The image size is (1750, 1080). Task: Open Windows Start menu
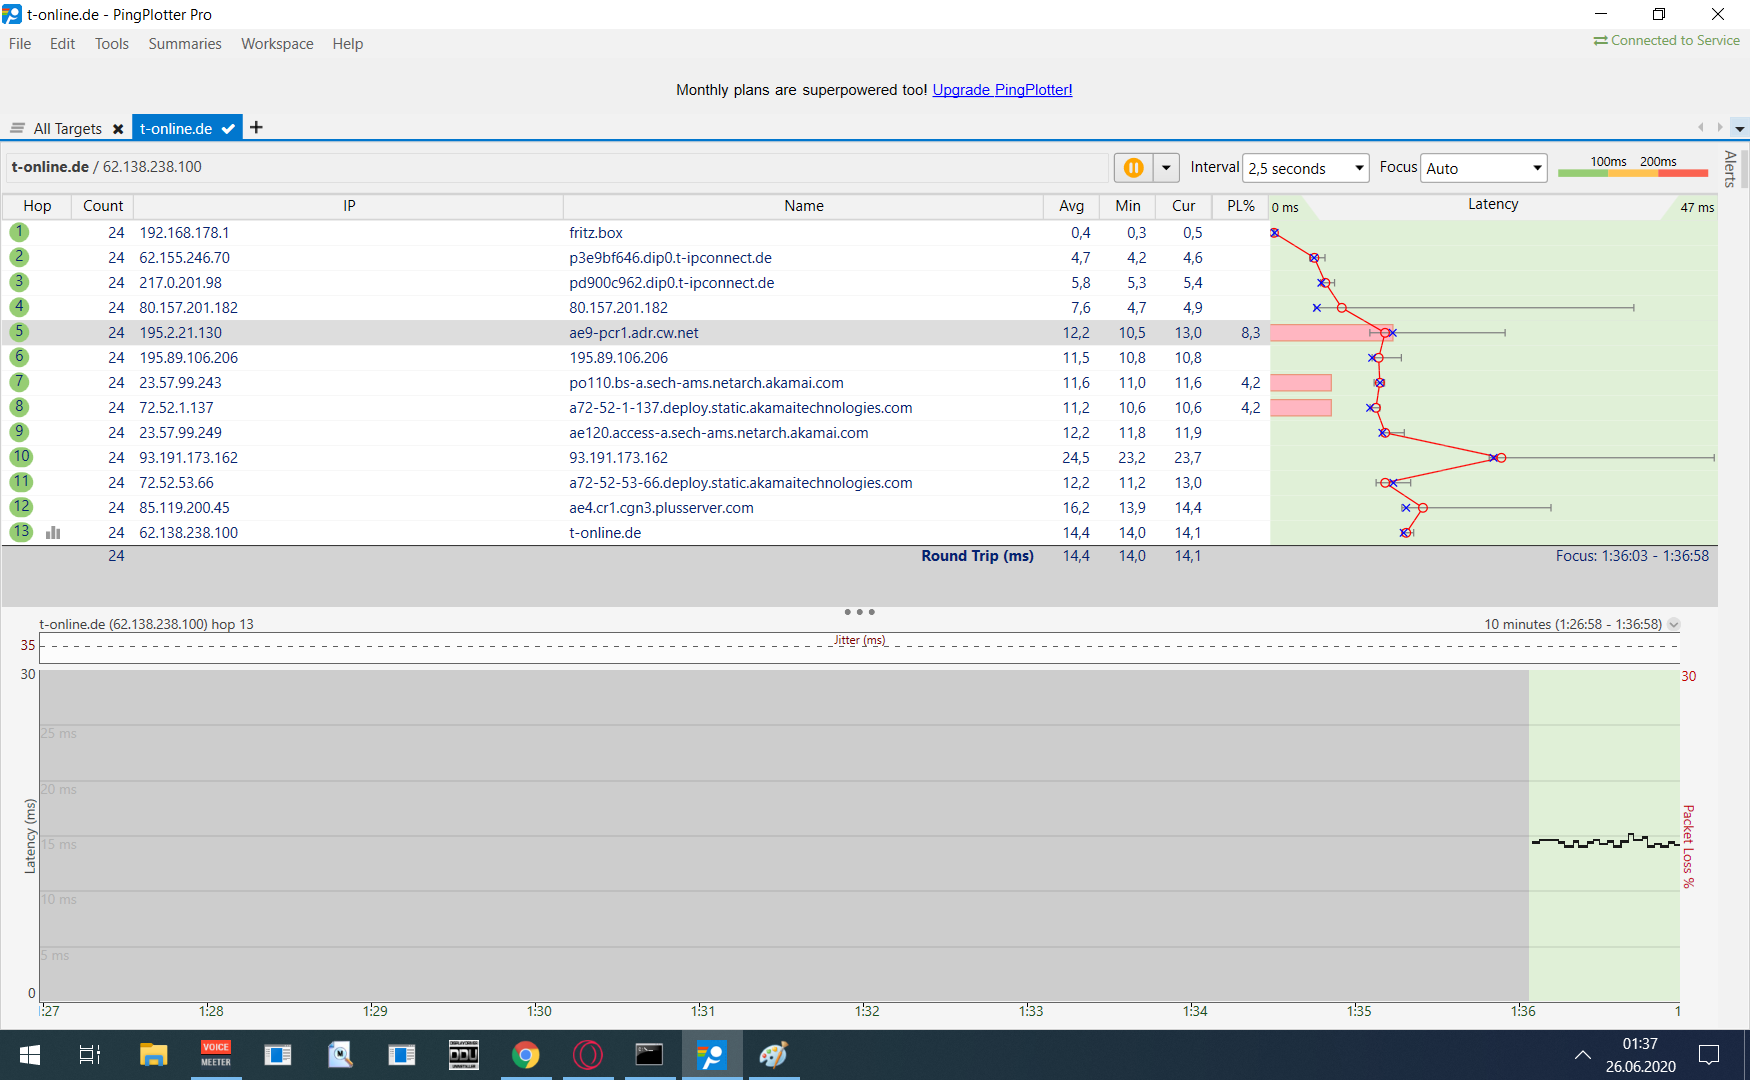coord(29,1055)
